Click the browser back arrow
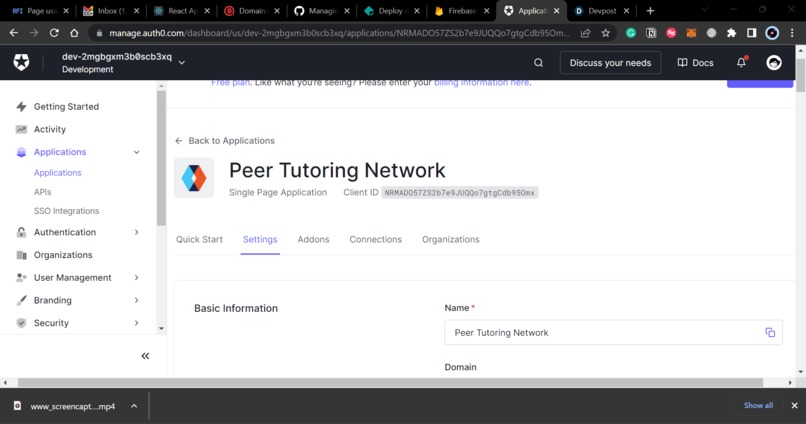This screenshot has height=424, width=806. click(x=14, y=33)
